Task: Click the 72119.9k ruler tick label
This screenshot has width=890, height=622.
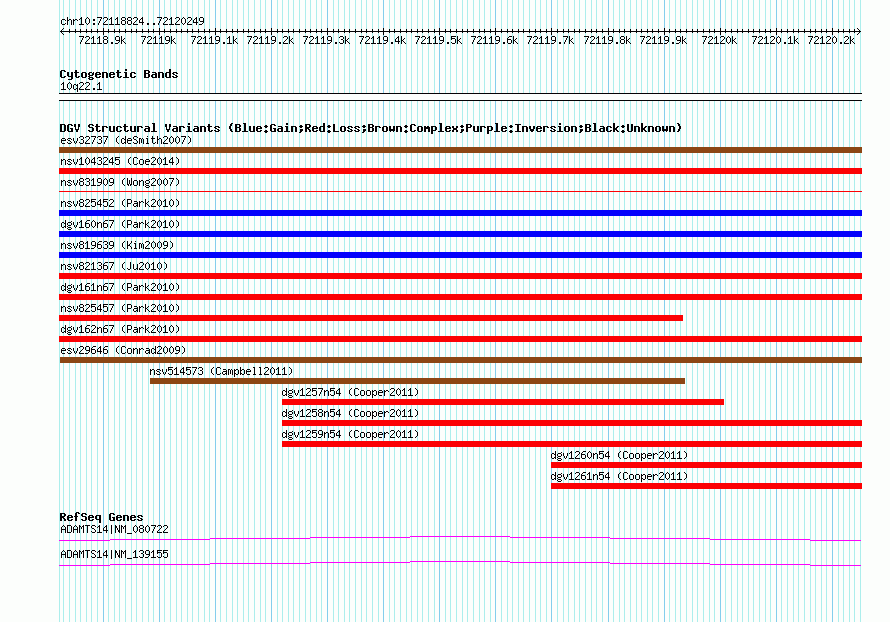Action: click(x=663, y=40)
